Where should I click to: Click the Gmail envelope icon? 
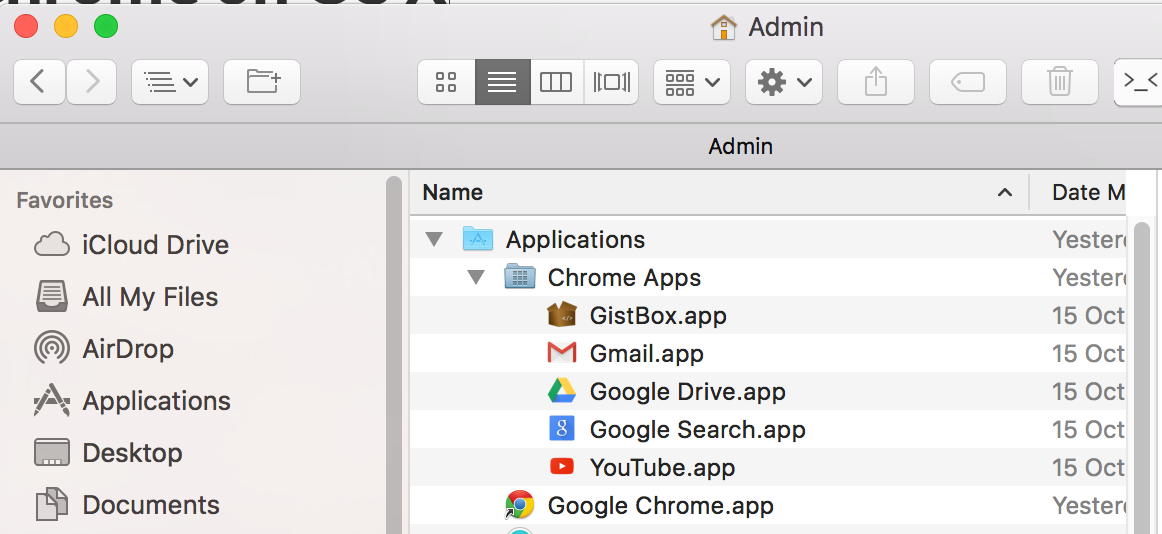(562, 353)
